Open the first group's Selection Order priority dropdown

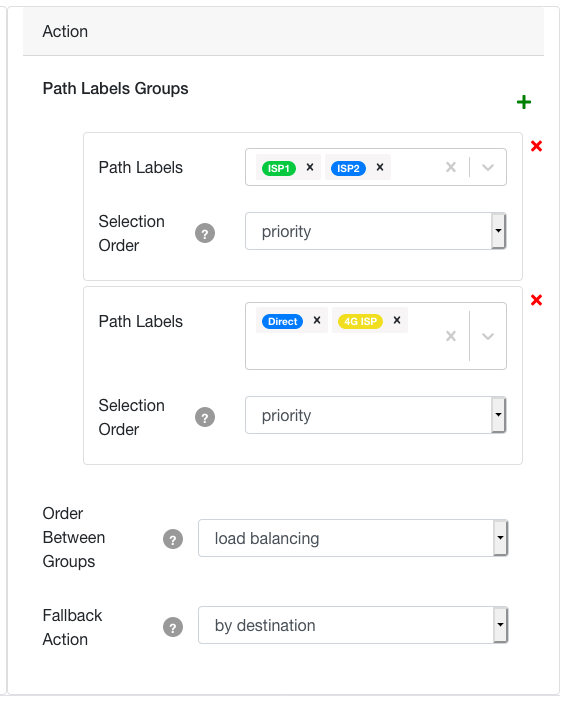pos(375,231)
